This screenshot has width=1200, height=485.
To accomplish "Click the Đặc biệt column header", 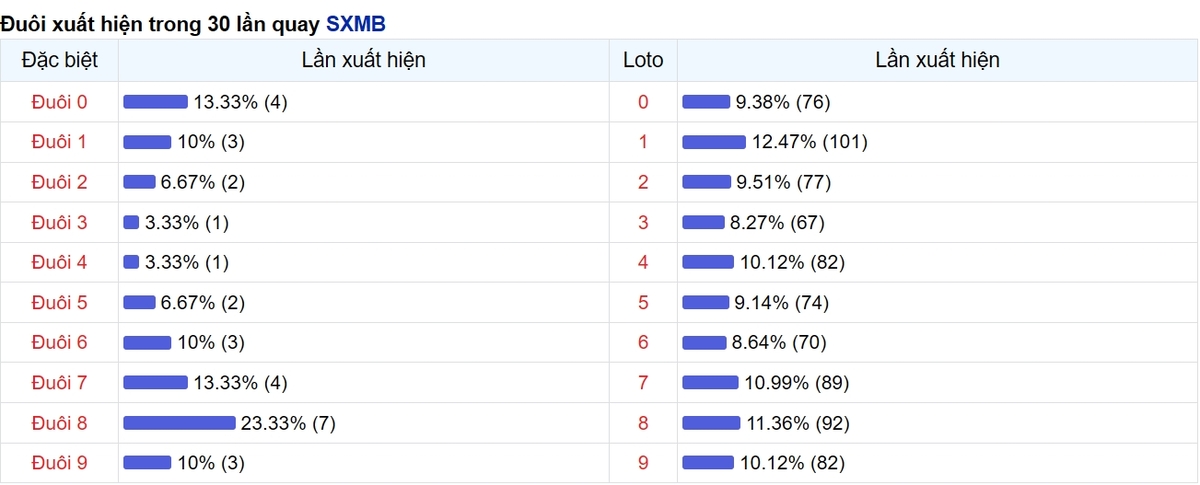I will tap(59, 60).
